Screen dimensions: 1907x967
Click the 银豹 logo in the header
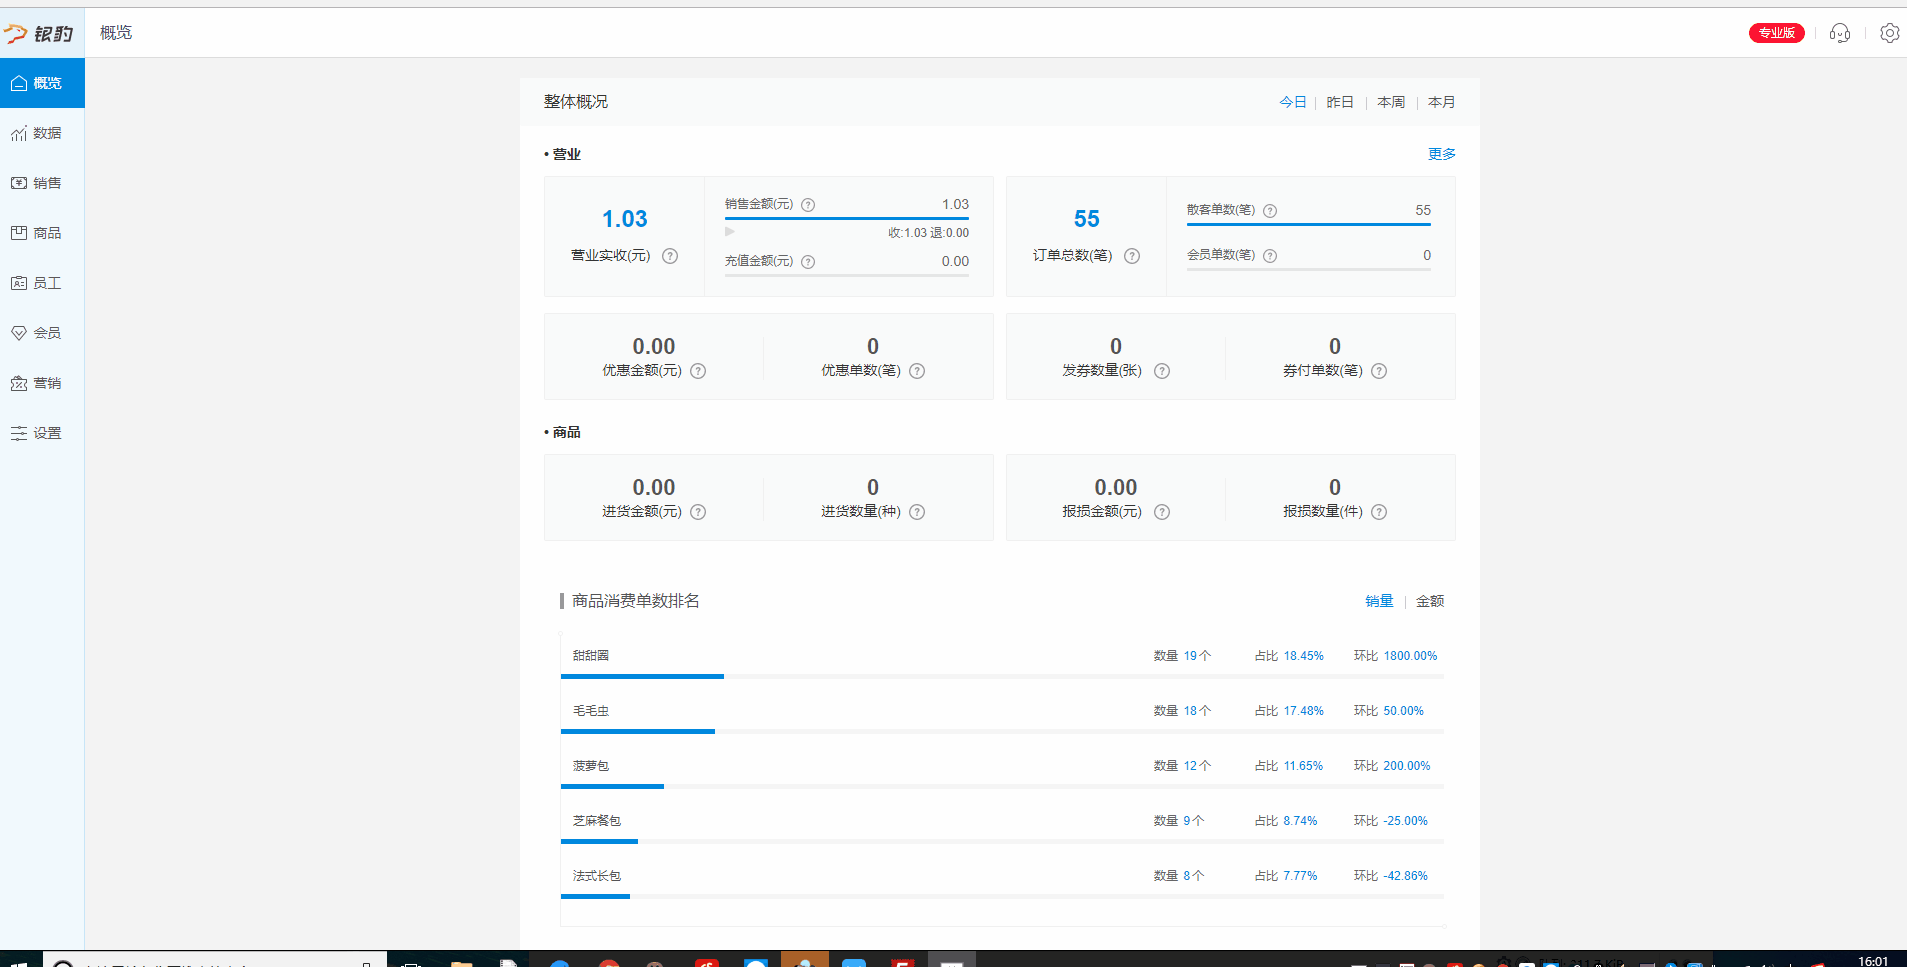39,34
